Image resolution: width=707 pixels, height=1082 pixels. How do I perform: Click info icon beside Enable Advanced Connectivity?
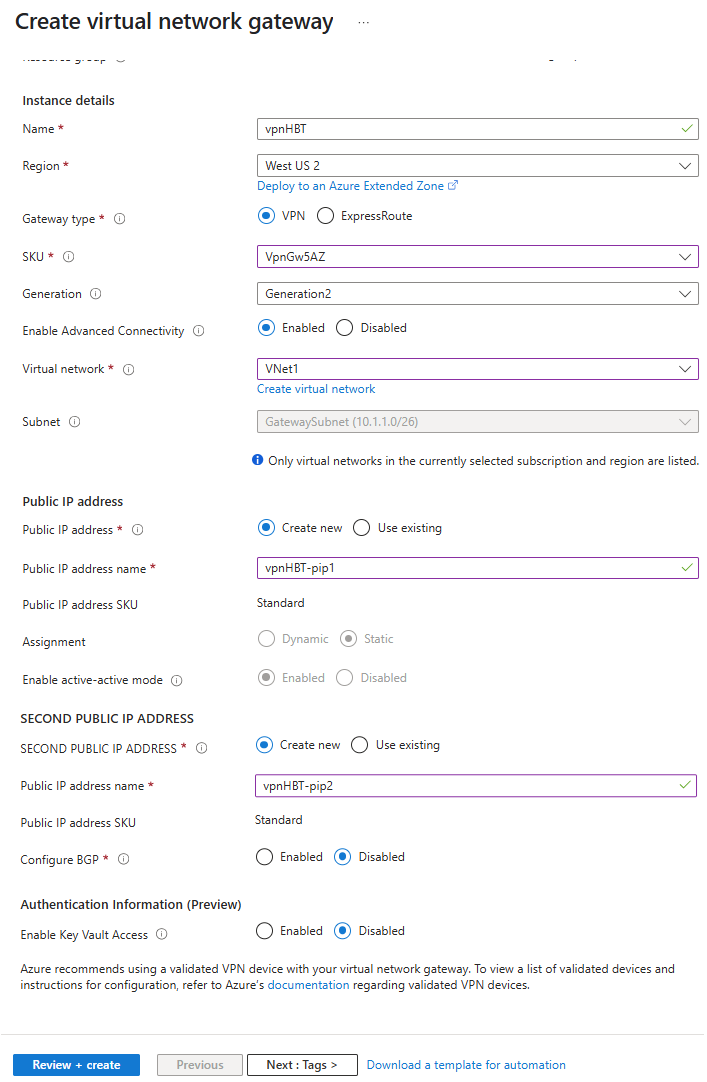point(199,331)
